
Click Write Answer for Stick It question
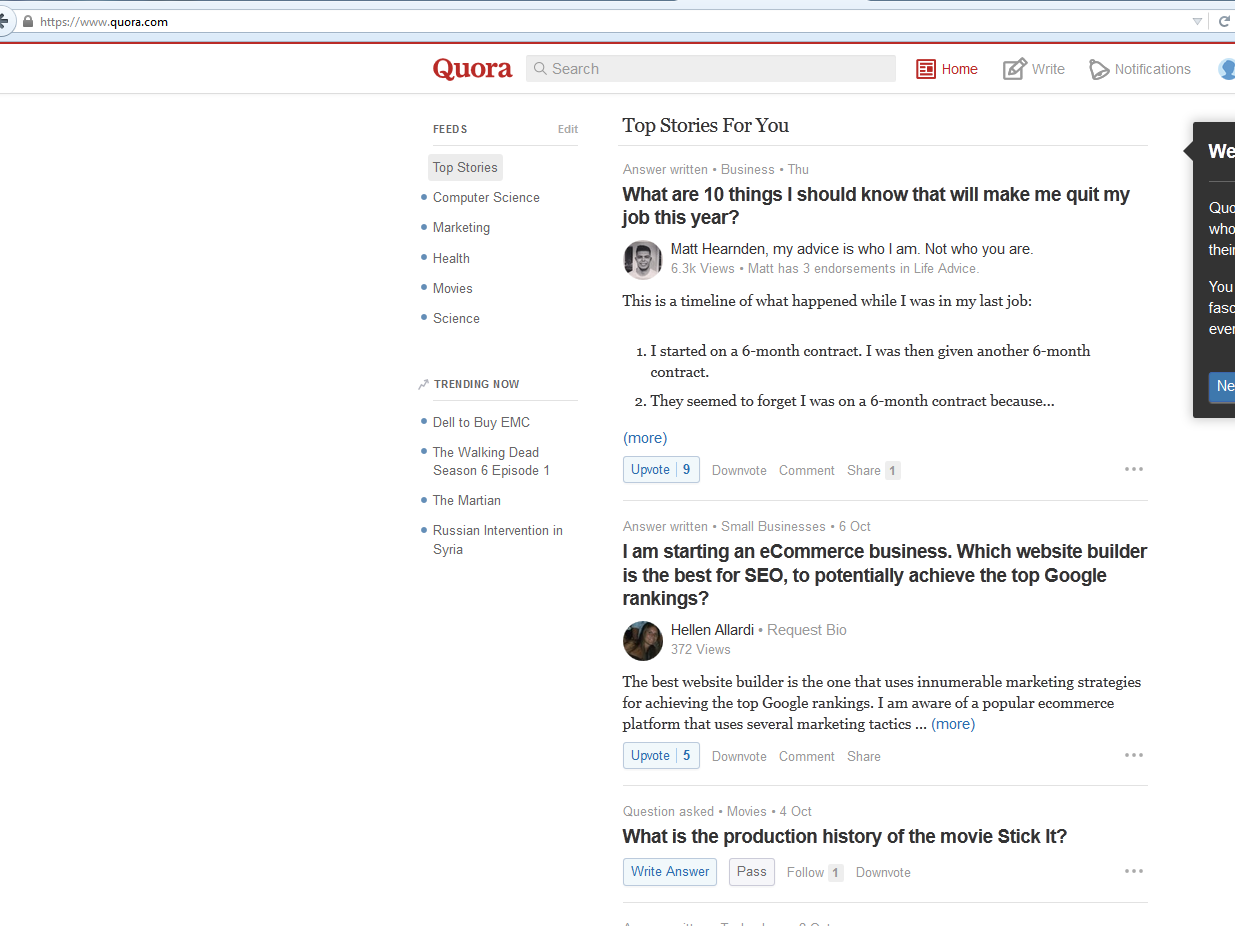pos(670,872)
